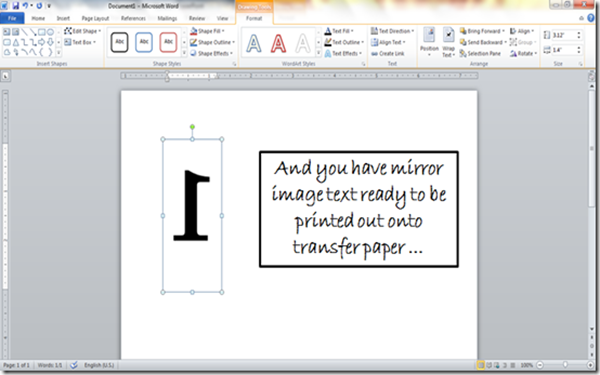Save the document from the Quick Access Toolbar
The width and height of the screenshot is (600, 375).
pos(15,5)
